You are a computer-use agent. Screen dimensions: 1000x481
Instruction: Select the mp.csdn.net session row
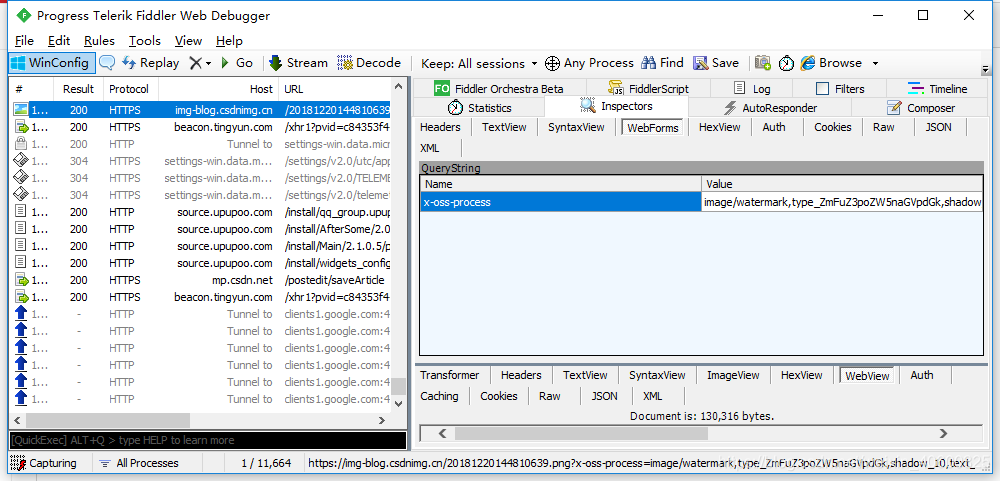[201, 280]
